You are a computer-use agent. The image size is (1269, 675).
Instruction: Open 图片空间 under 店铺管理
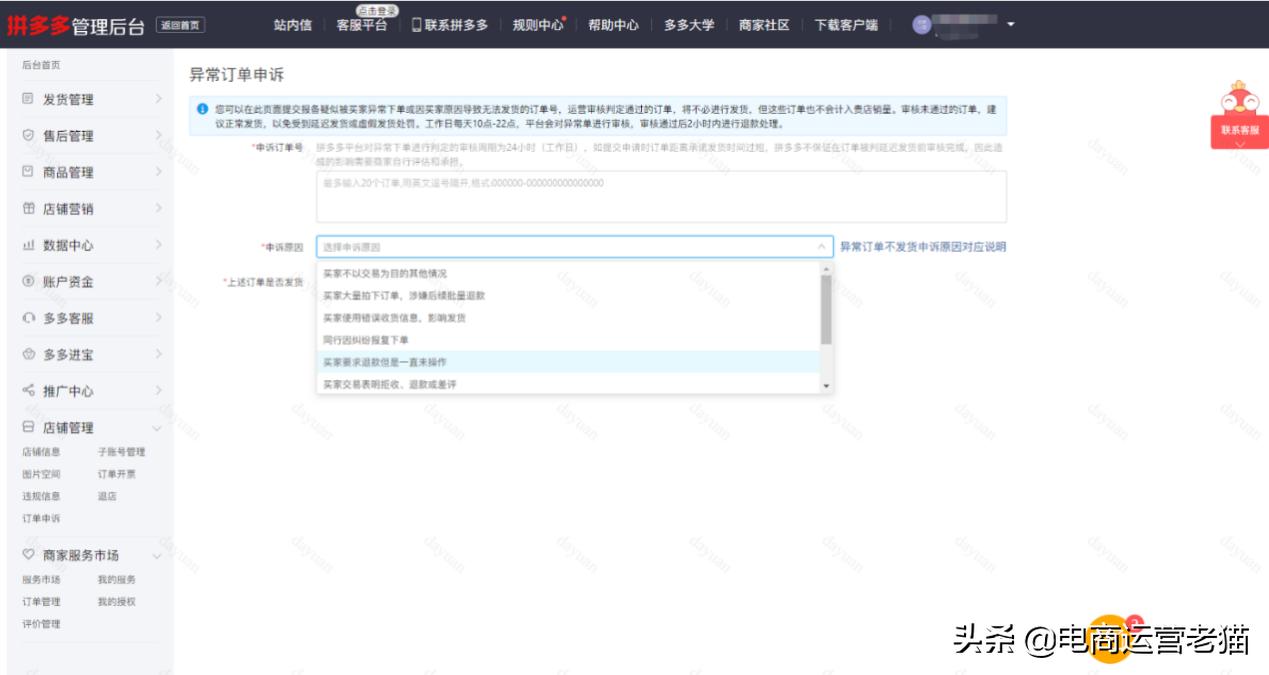pyautogui.click(x=41, y=474)
